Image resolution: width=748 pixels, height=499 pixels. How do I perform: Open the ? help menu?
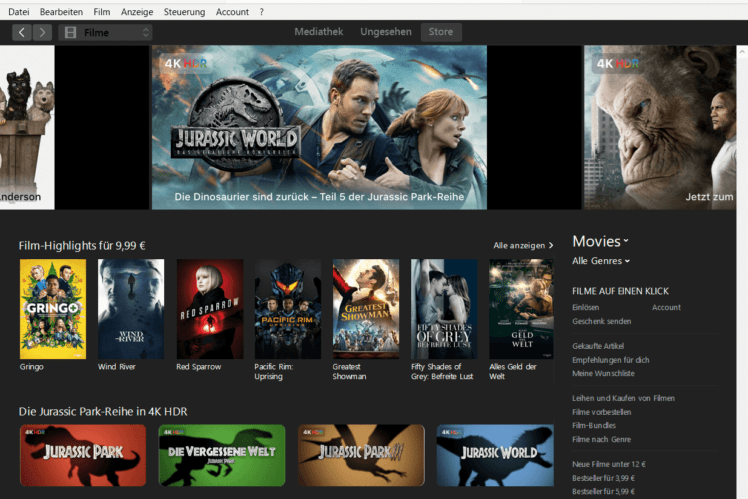tap(261, 12)
